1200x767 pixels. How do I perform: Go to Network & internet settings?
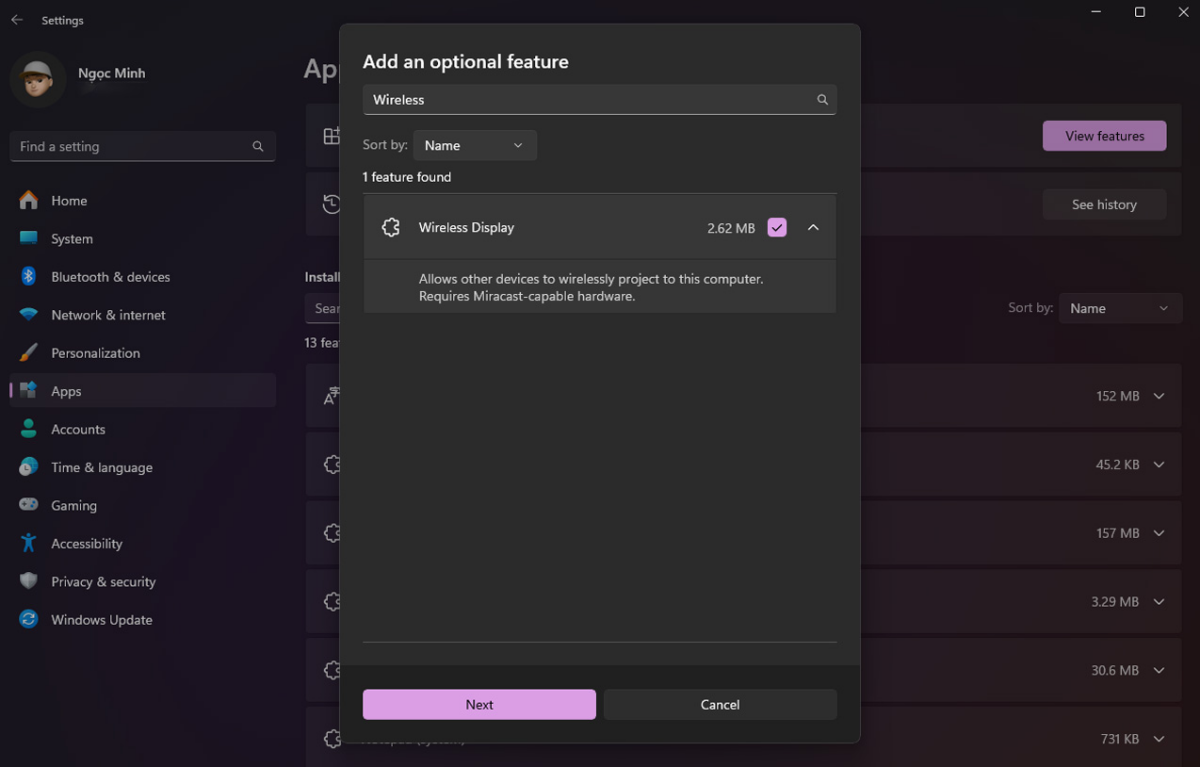click(108, 315)
